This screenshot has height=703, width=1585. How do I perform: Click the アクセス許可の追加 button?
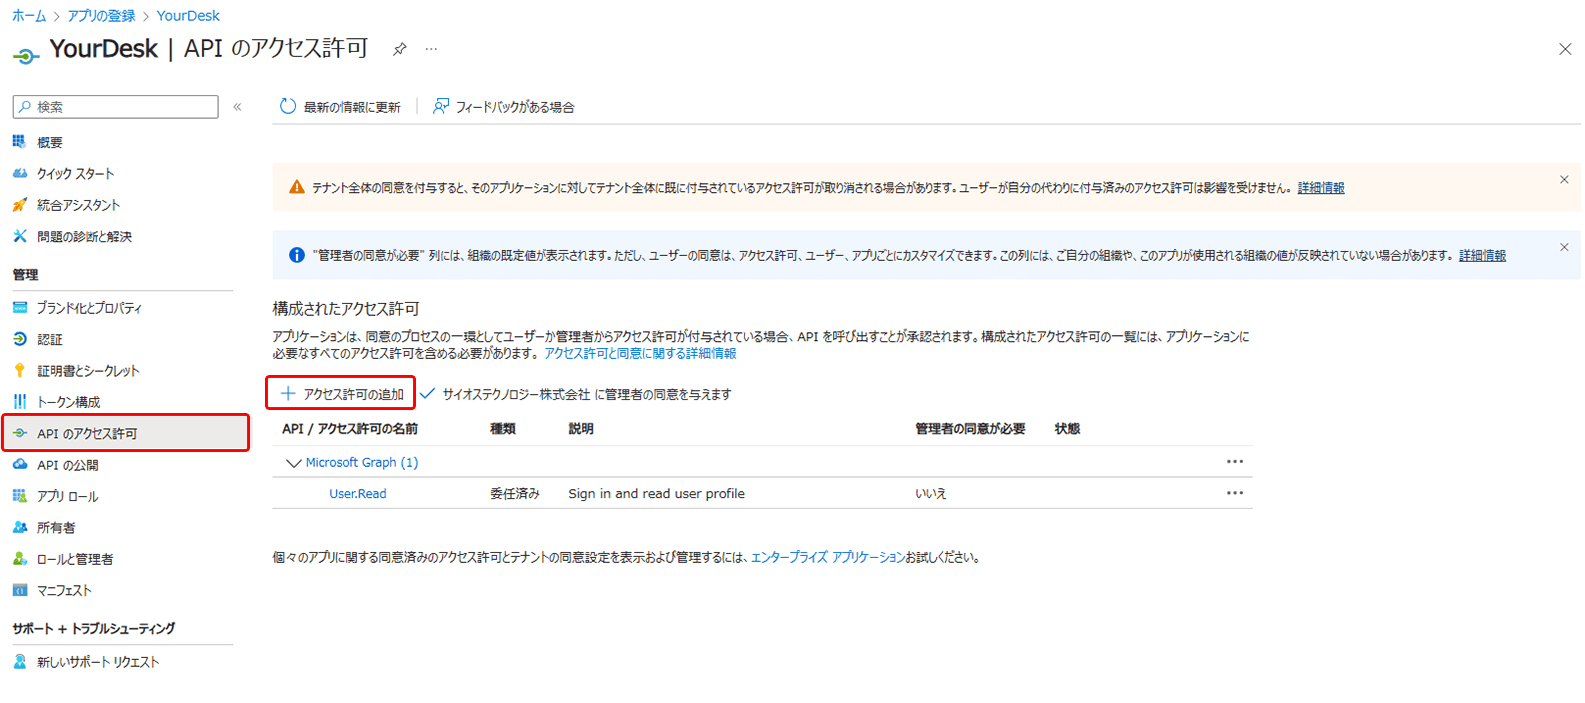tap(341, 394)
